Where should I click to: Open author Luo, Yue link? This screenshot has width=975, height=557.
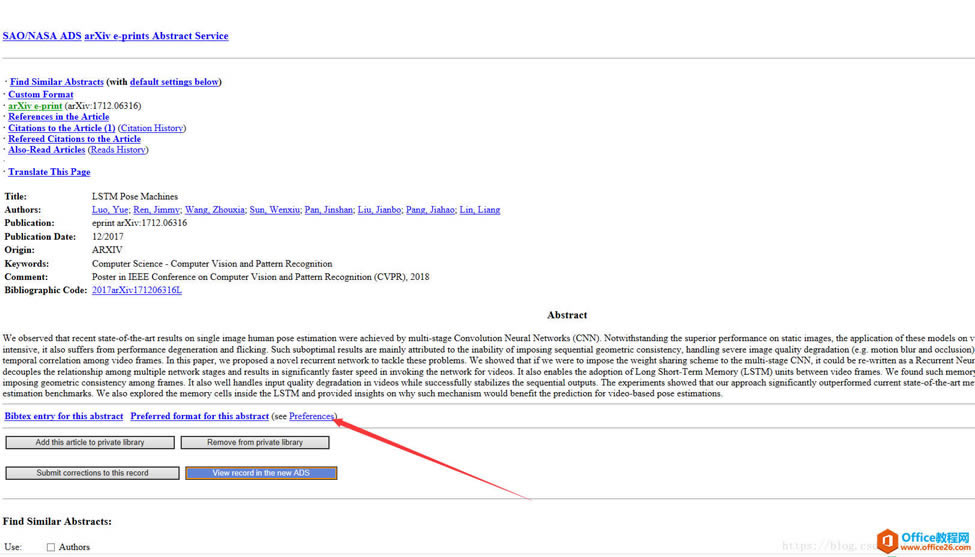pos(110,210)
